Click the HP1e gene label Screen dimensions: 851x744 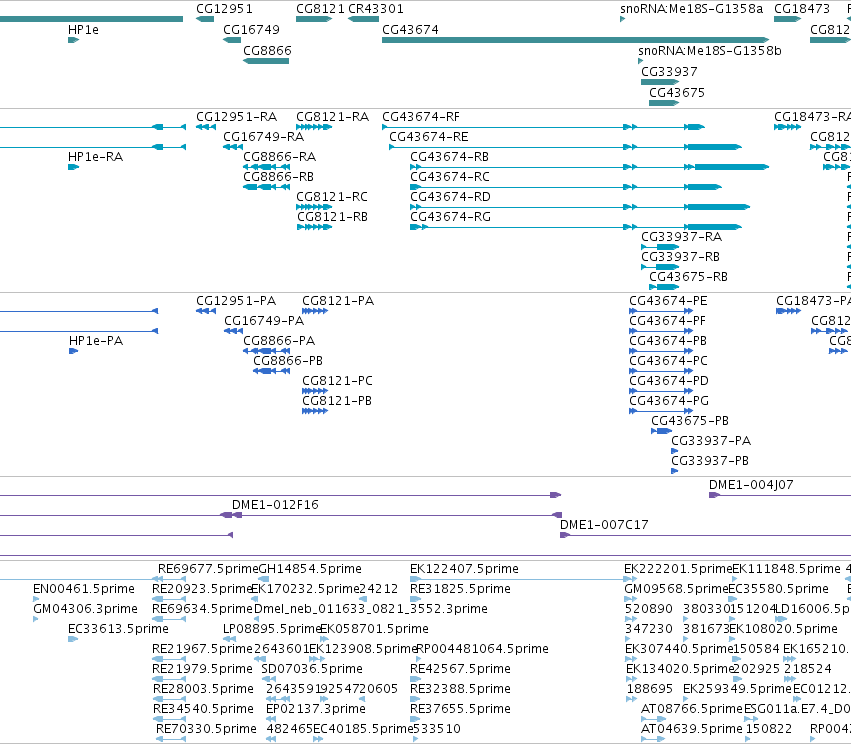(x=83, y=30)
